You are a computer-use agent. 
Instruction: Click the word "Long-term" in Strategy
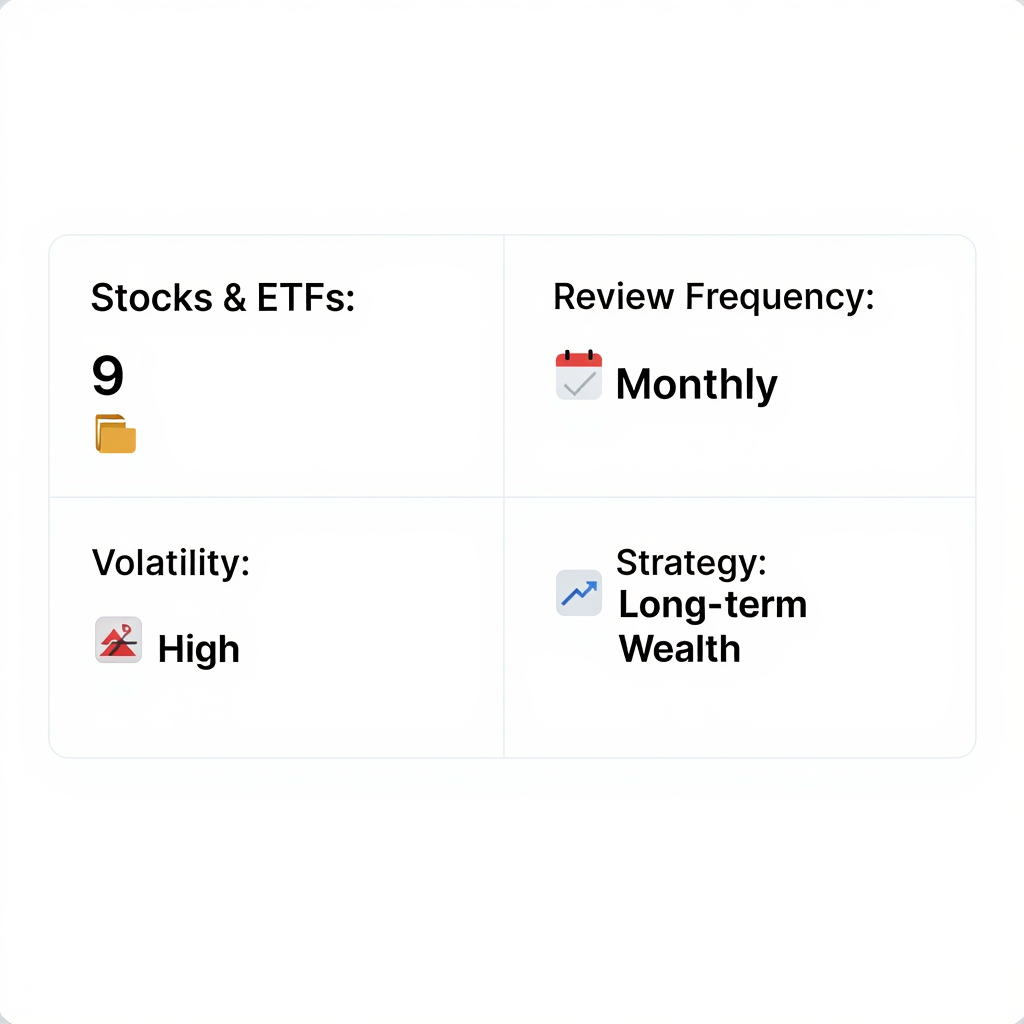pyautogui.click(x=712, y=605)
